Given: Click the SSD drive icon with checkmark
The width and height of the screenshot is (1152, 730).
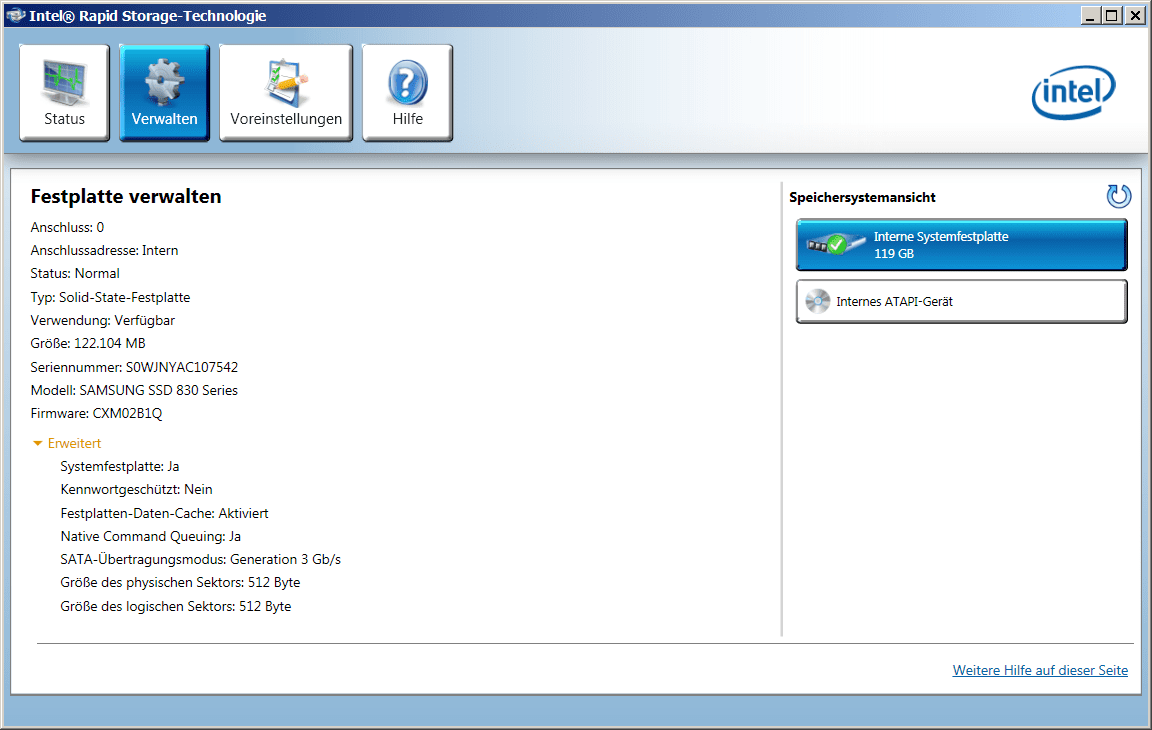Looking at the screenshot, I should tap(835, 244).
